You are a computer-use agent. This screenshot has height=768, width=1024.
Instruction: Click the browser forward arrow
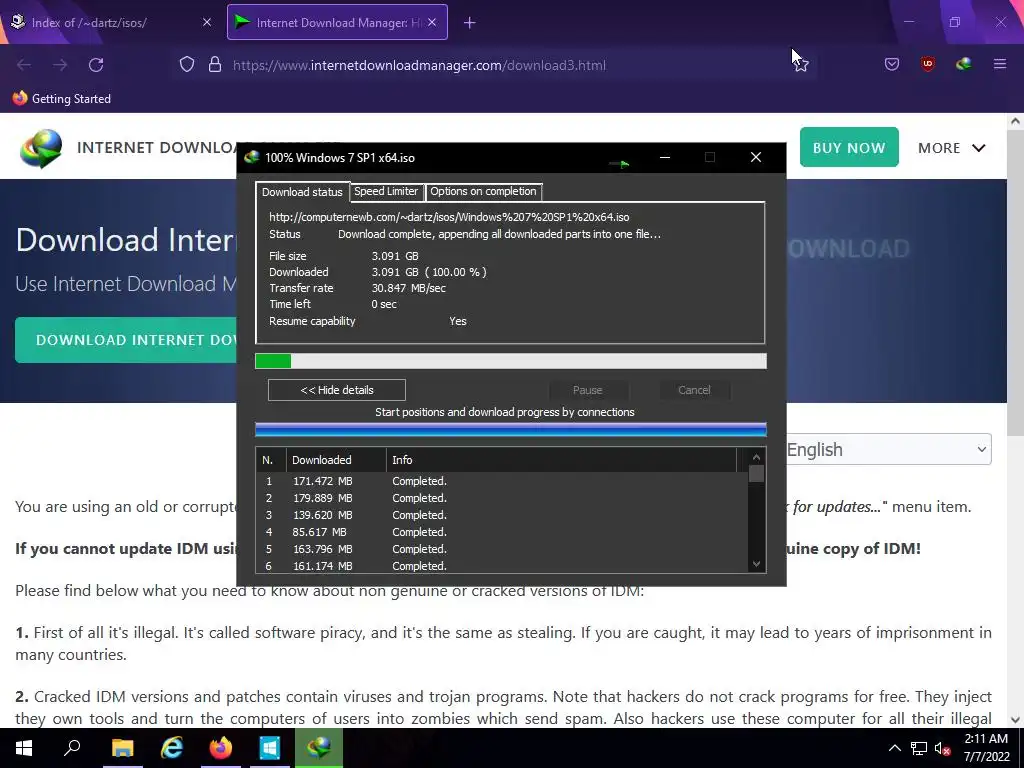point(60,65)
